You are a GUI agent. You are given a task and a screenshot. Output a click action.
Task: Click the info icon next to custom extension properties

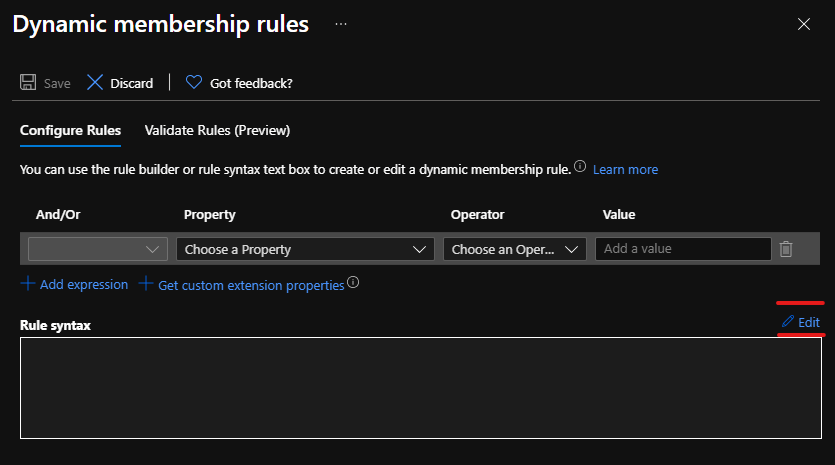point(353,283)
